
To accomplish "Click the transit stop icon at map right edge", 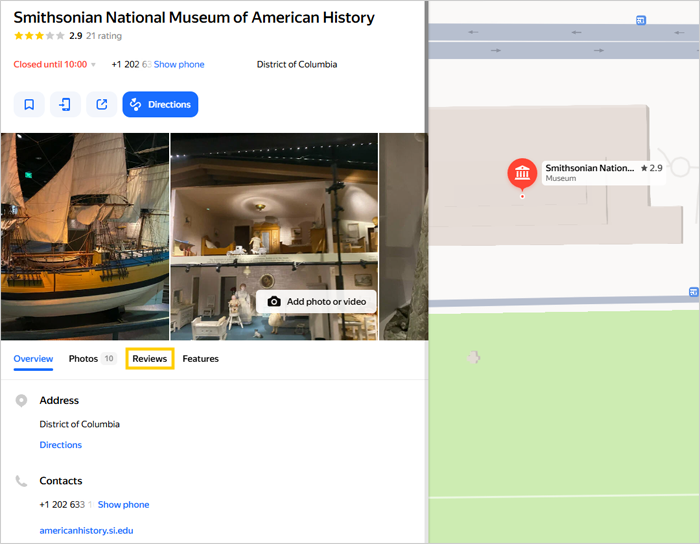I will point(694,292).
